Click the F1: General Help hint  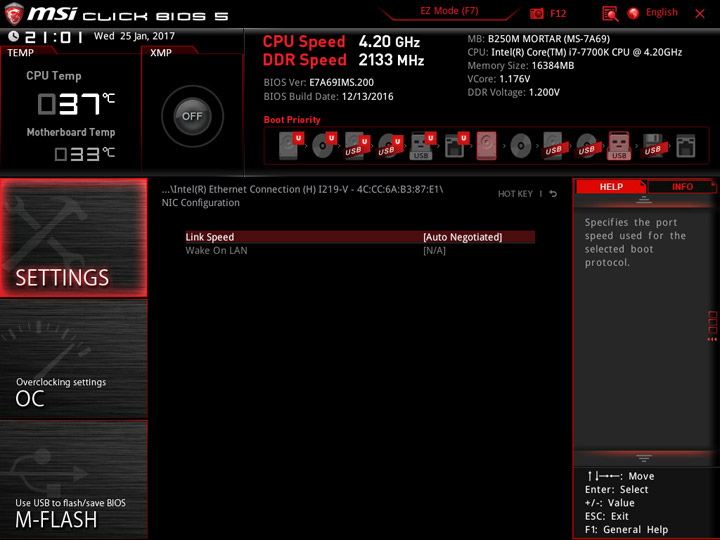click(626, 529)
